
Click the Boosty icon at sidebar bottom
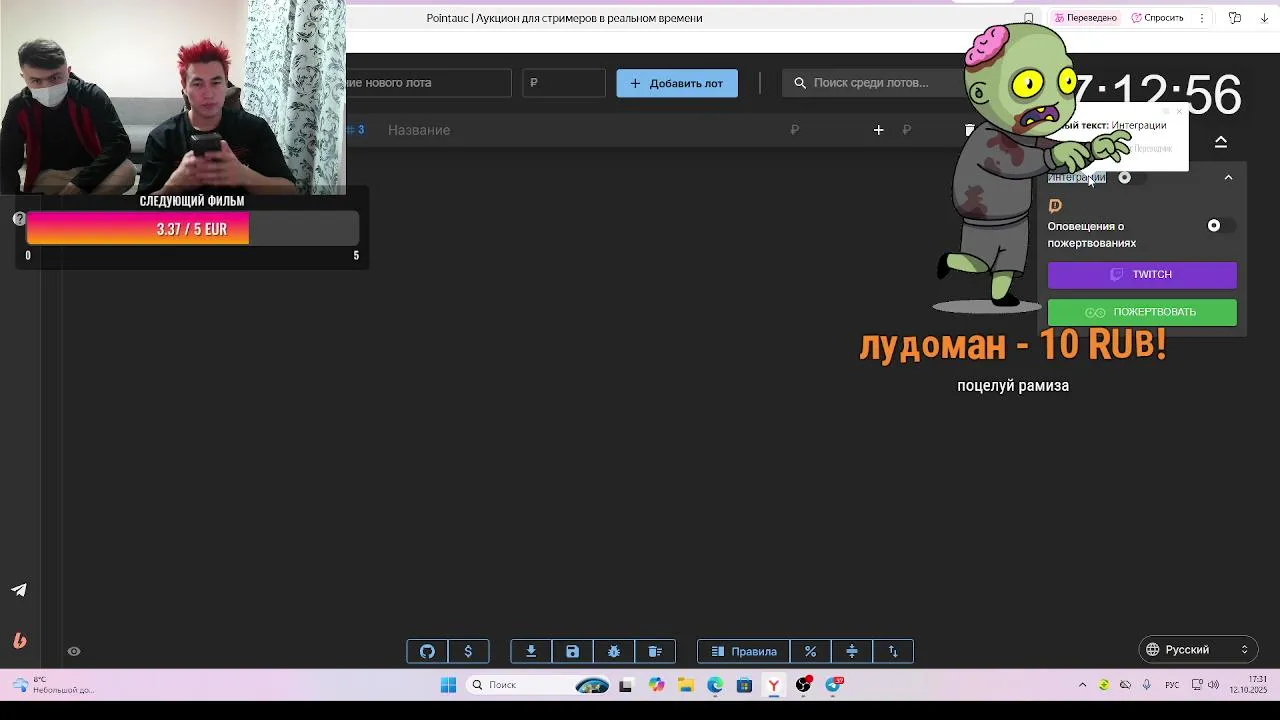click(19, 641)
